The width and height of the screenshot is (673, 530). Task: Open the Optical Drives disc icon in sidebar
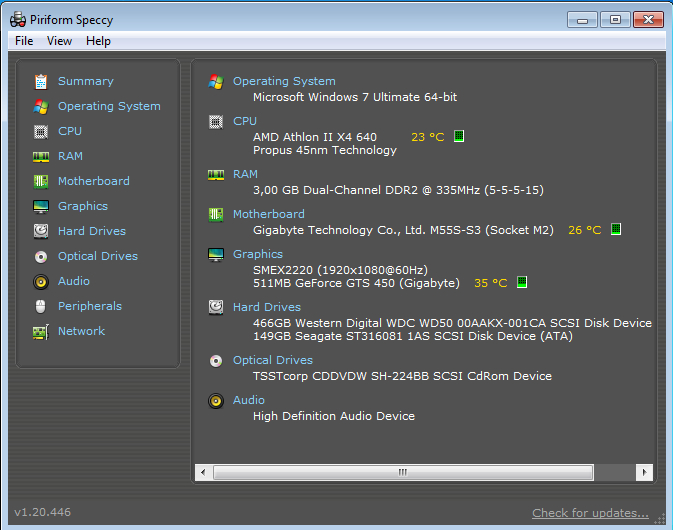point(41,256)
